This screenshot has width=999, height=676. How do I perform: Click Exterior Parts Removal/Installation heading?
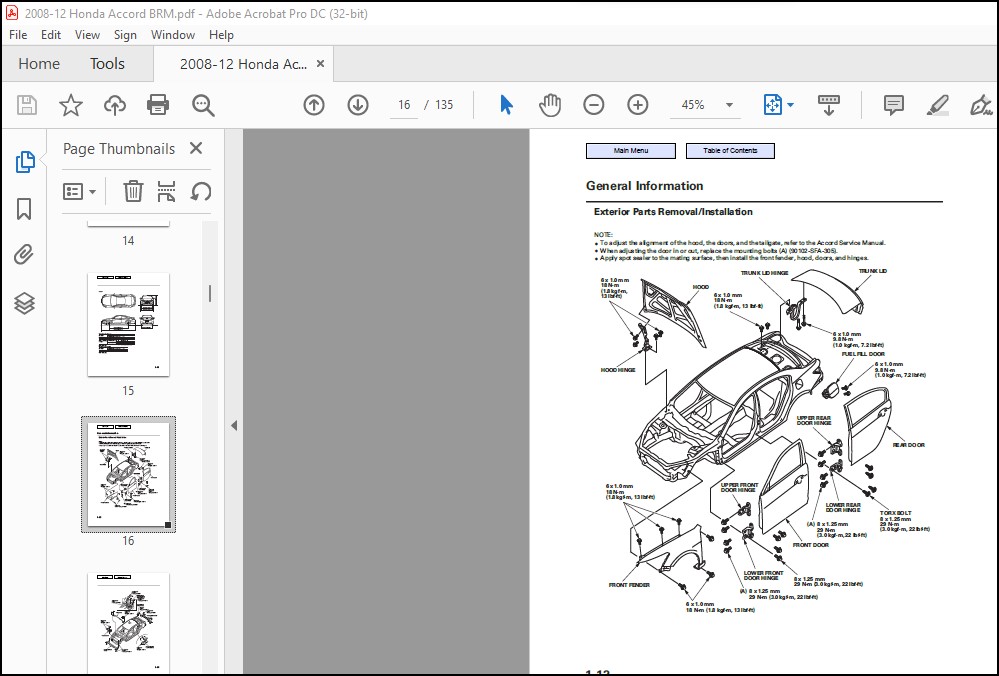coord(673,212)
